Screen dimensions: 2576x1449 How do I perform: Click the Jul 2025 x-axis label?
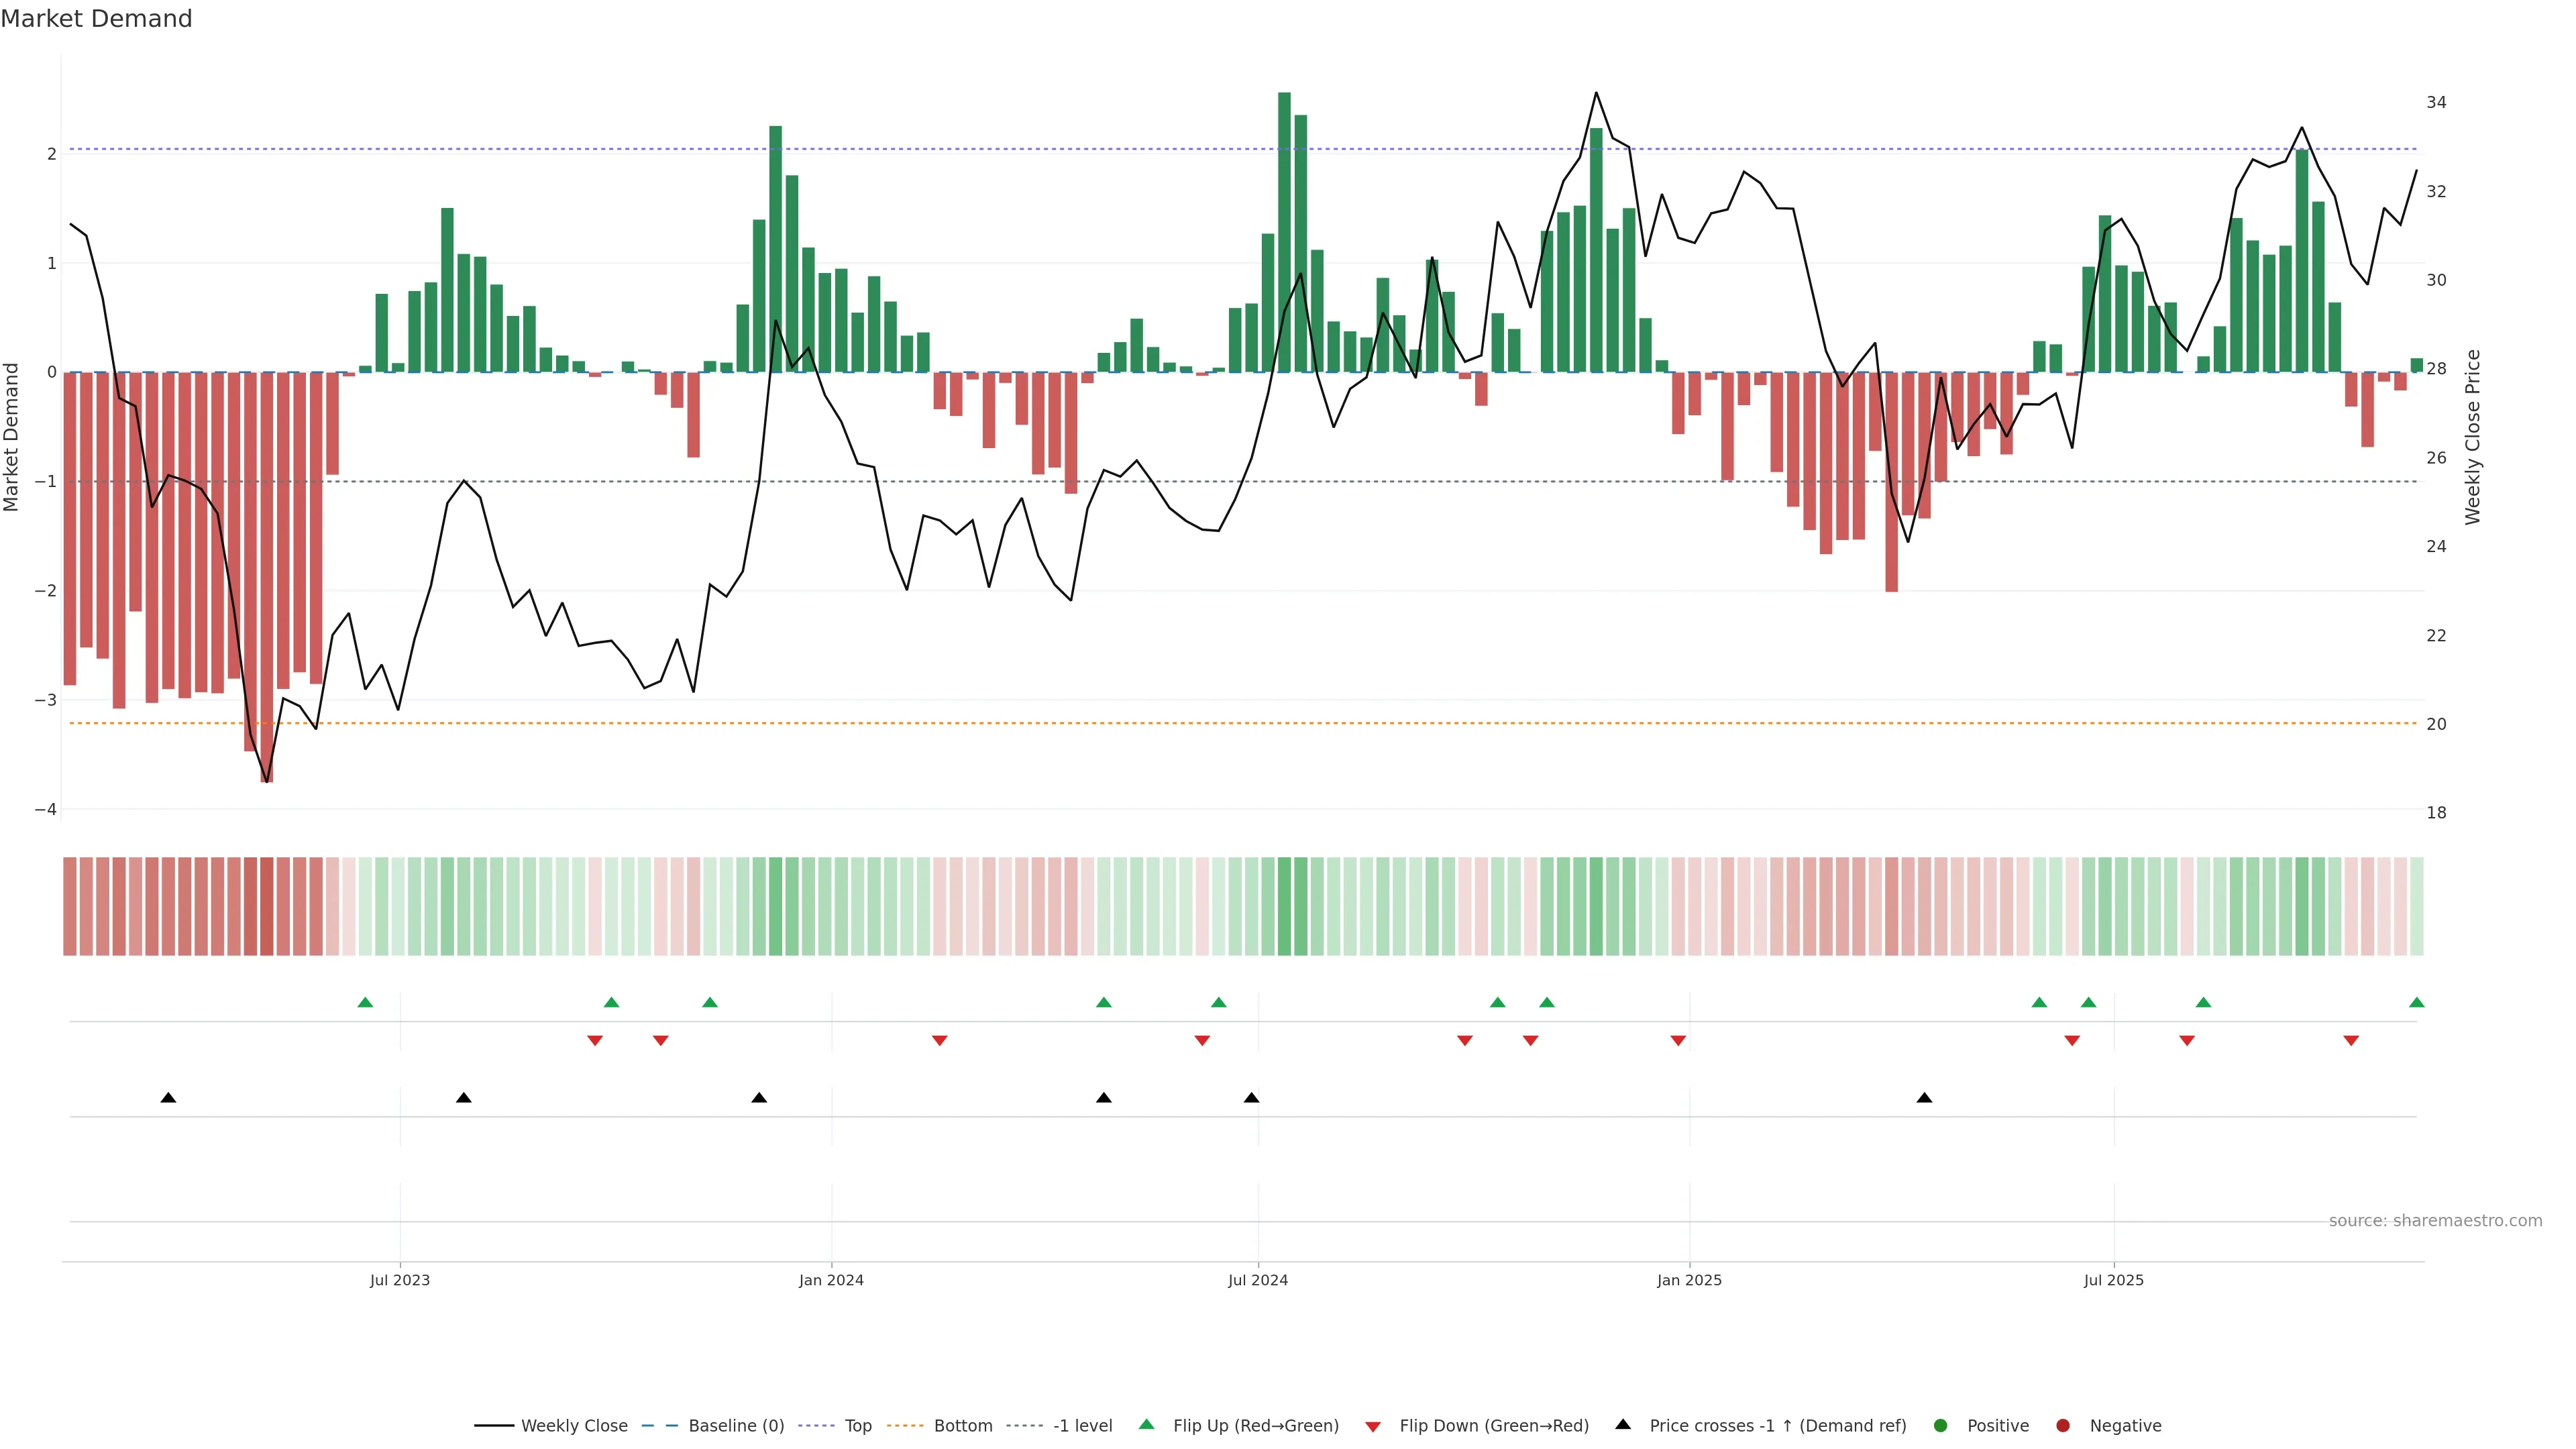(x=2113, y=1280)
